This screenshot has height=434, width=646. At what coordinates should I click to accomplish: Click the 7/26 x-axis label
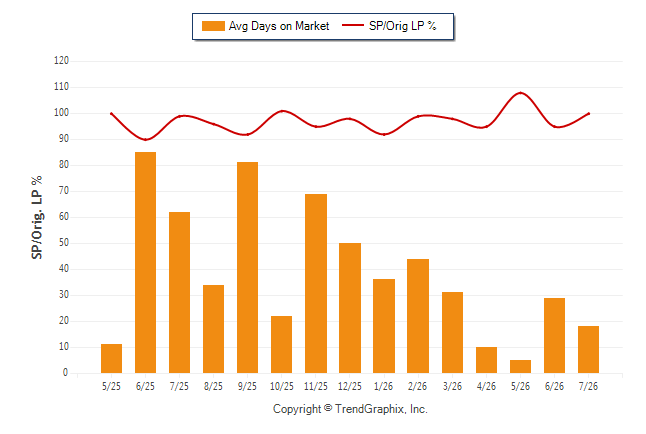coord(588,386)
